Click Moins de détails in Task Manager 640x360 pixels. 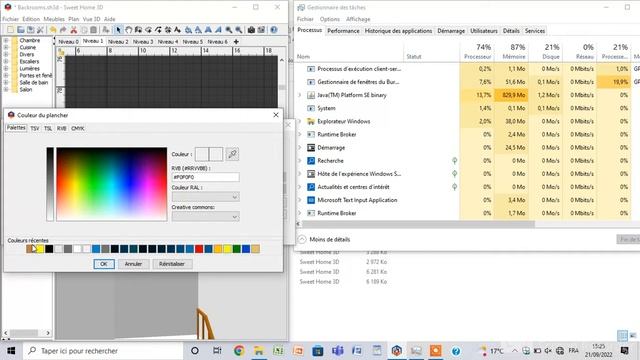tap(330, 240)
